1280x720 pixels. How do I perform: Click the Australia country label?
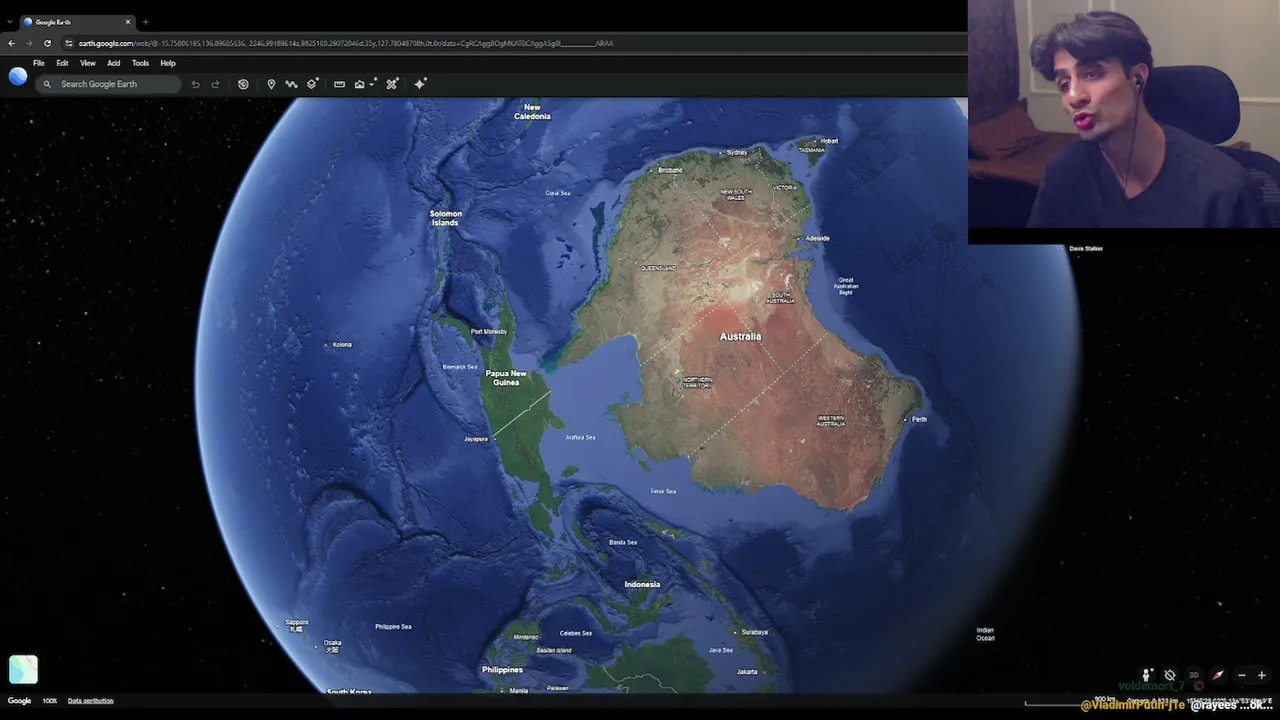point(740,337)
